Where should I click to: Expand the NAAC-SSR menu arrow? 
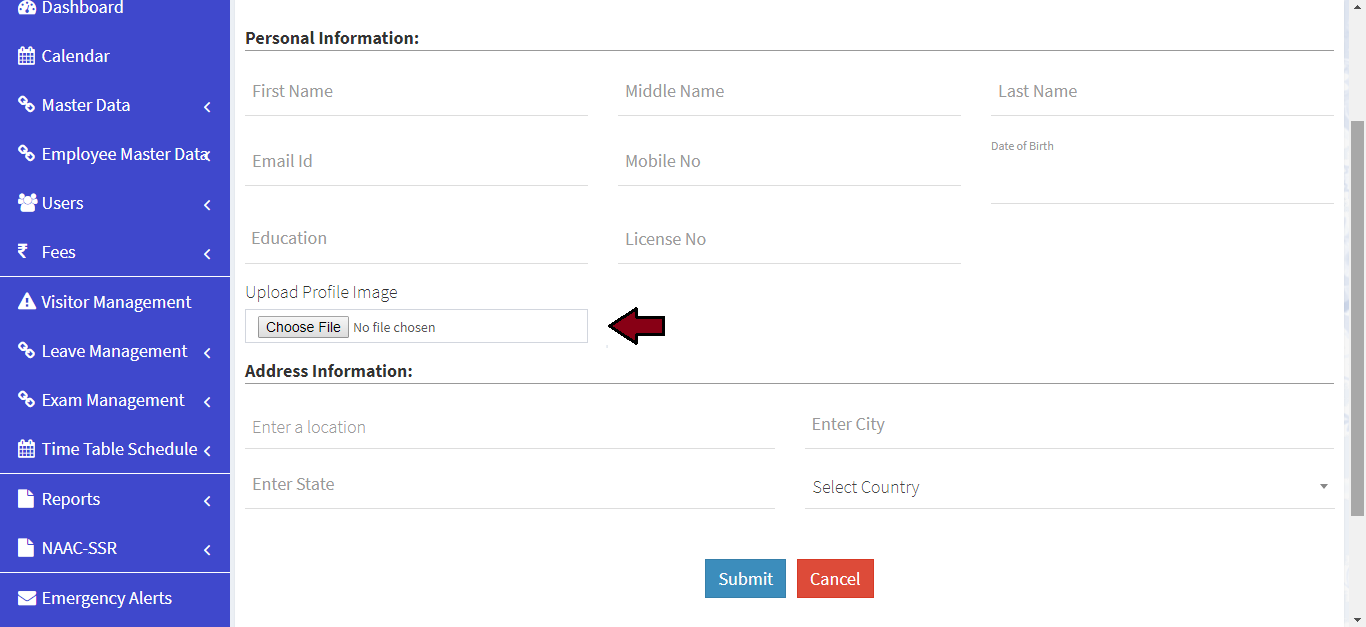(x=207, y=549)
